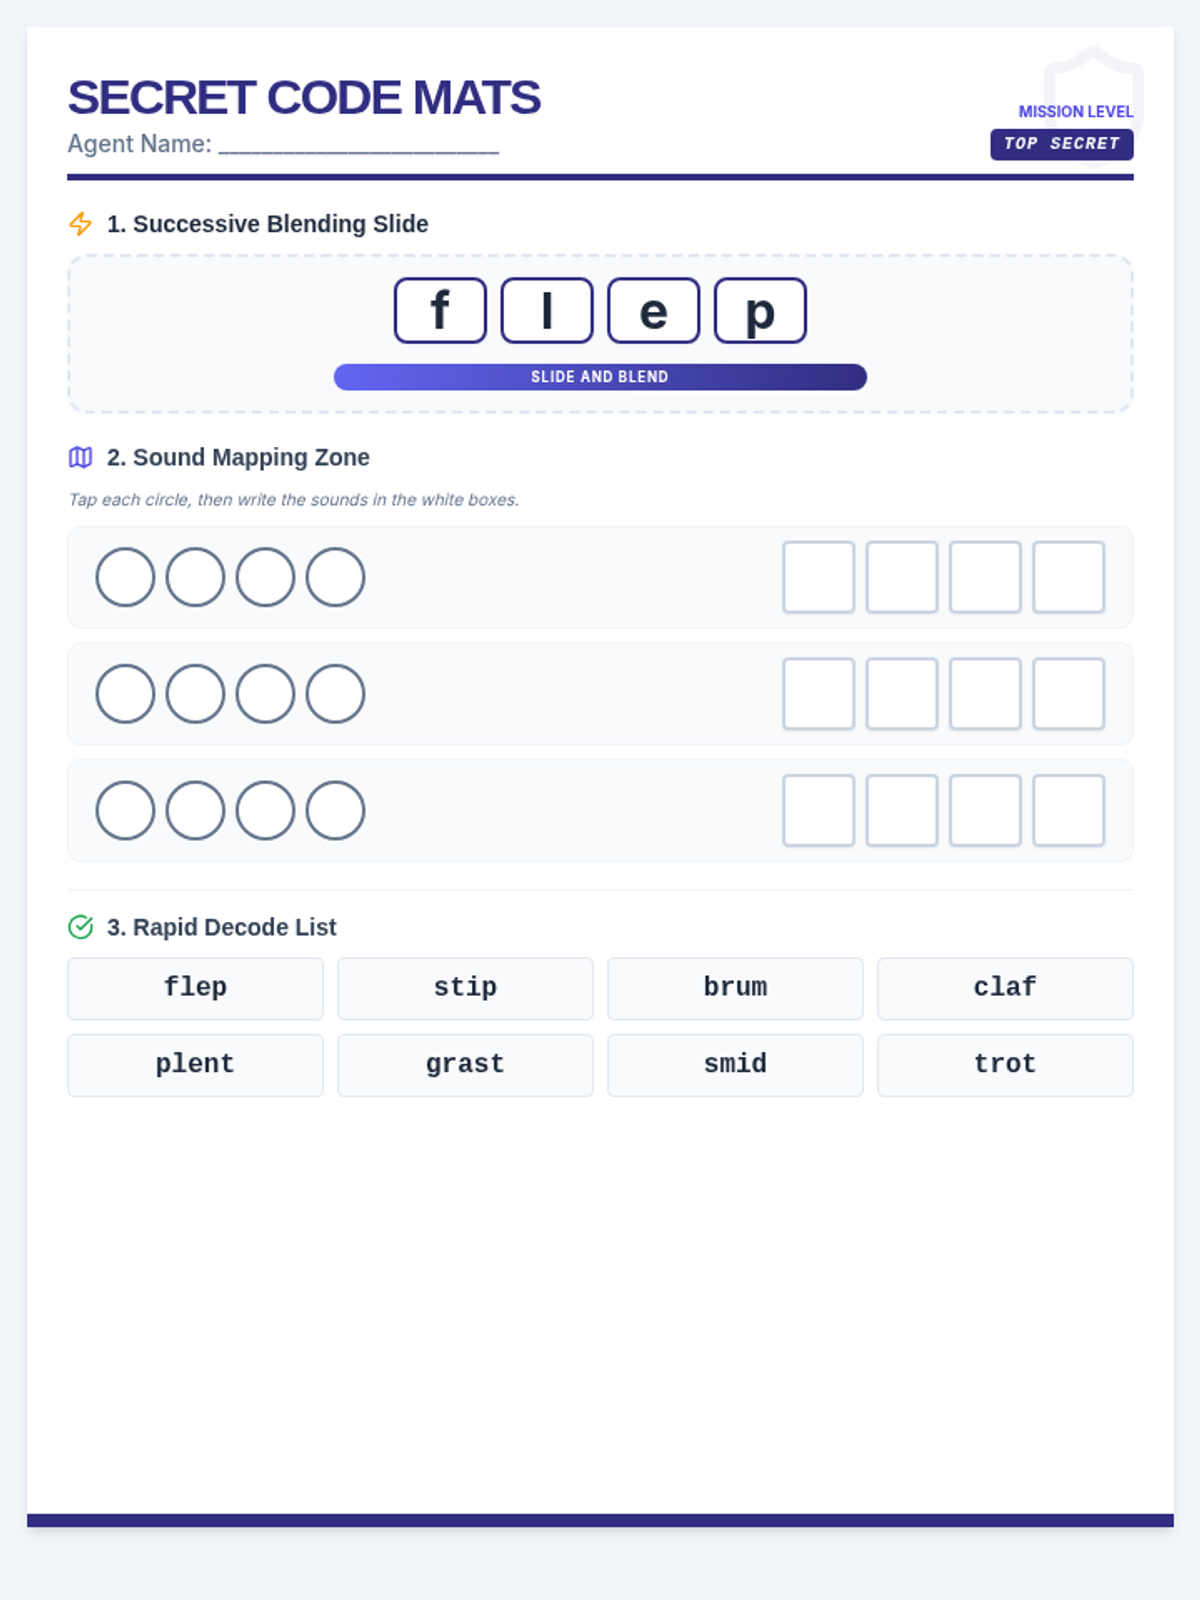Select the word card 'flep'
This screenshot has width=1200, height=1600.
coord(195,989)
